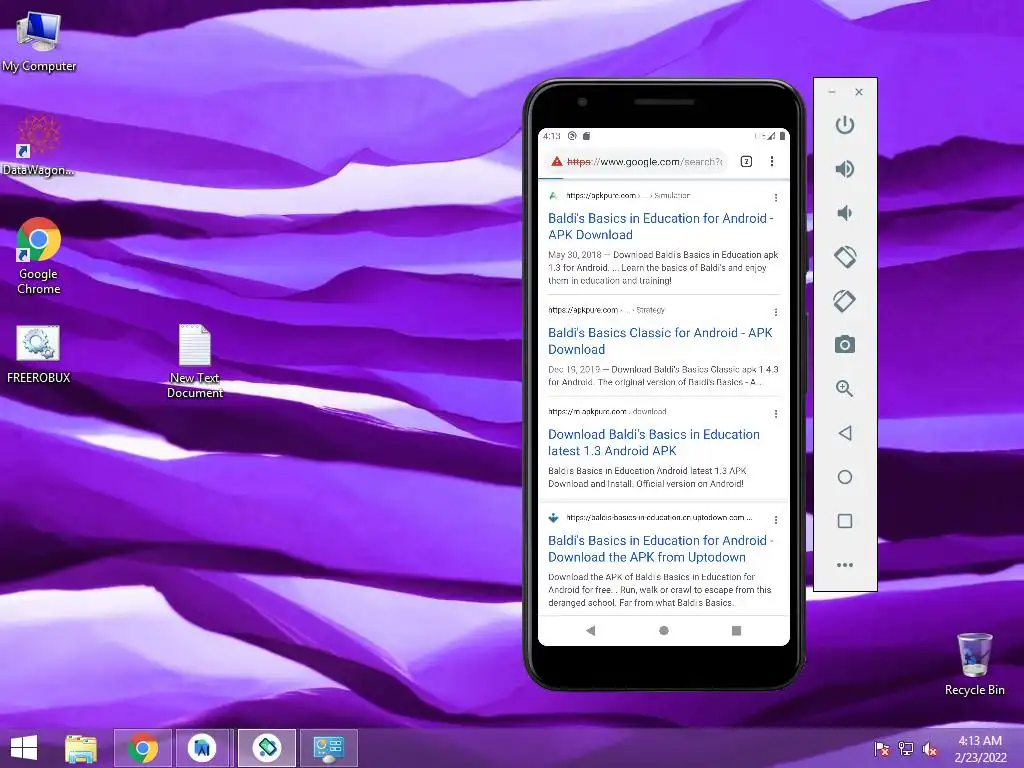
Task: Switch to Android Studio on the taskbar
Action: [x=202, y=748]
